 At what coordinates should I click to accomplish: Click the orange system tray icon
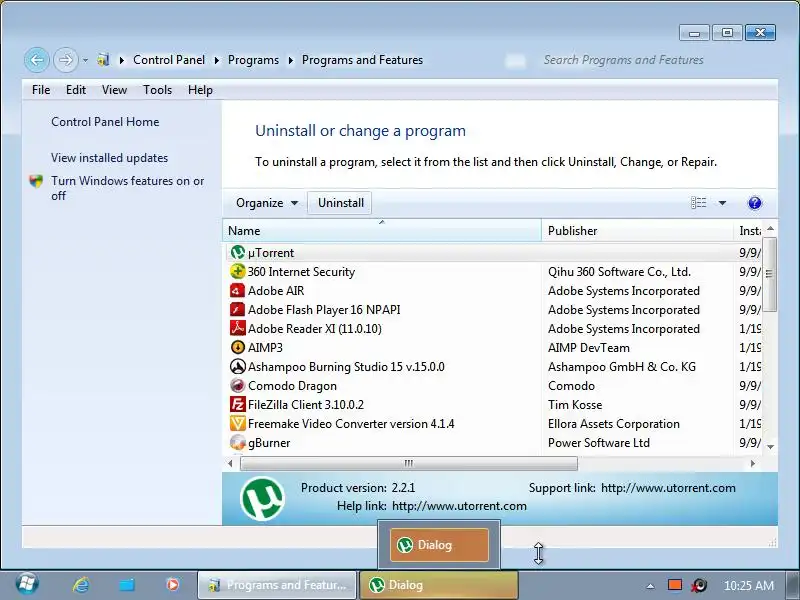[675, 585]
